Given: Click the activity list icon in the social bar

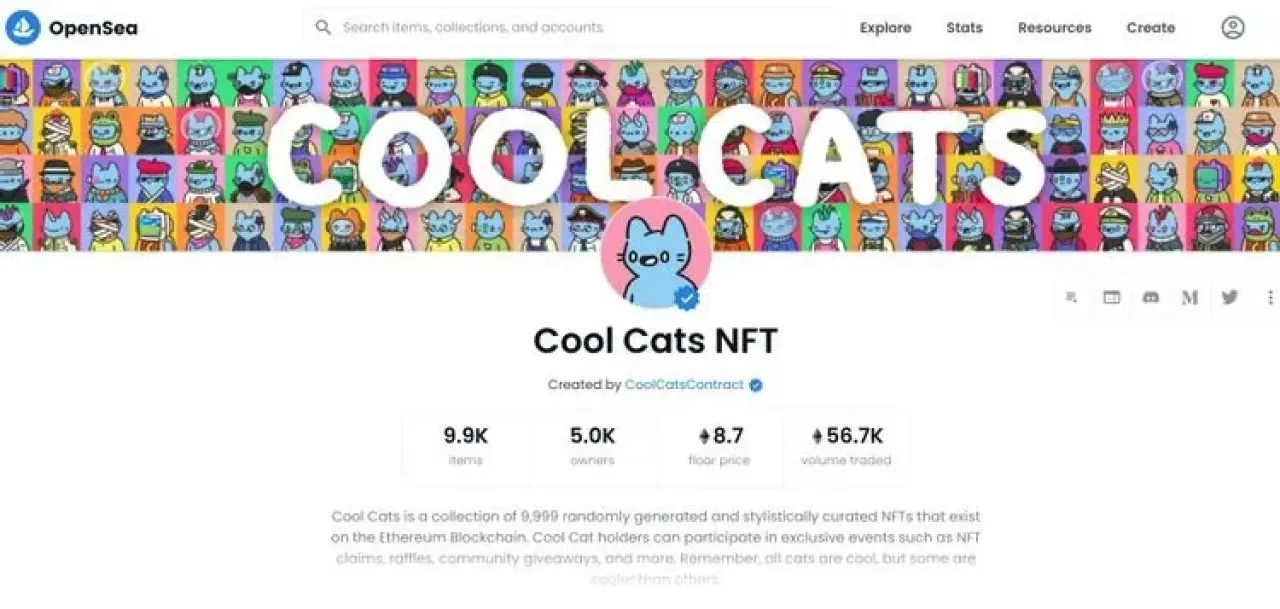Looking at the screenshot, I should coord(1072,297).
